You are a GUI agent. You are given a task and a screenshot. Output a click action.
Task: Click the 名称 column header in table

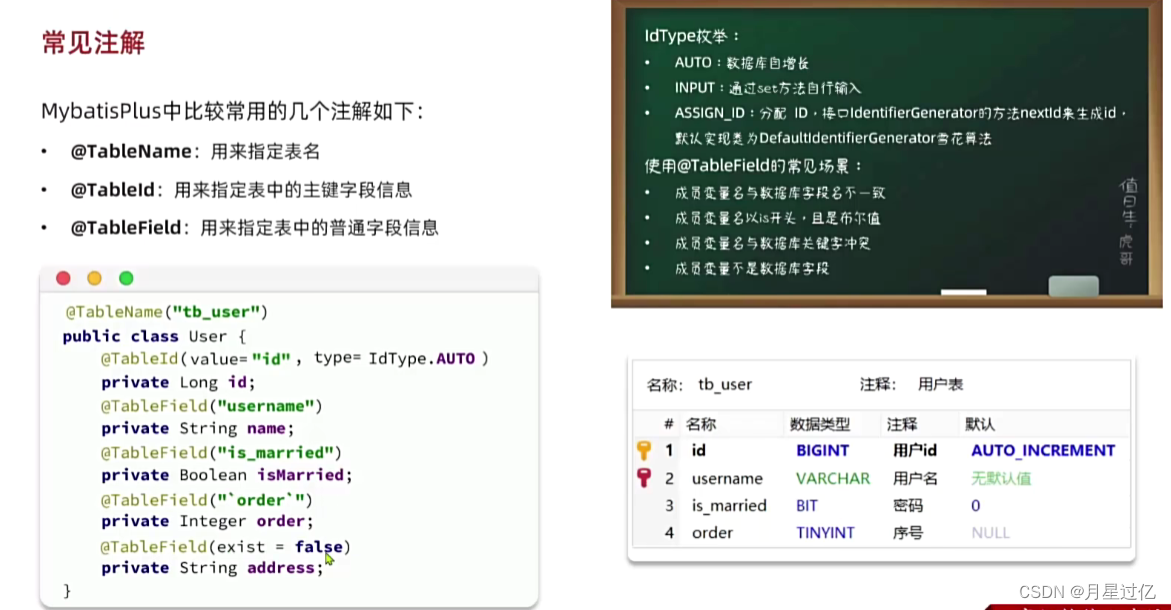701,424
